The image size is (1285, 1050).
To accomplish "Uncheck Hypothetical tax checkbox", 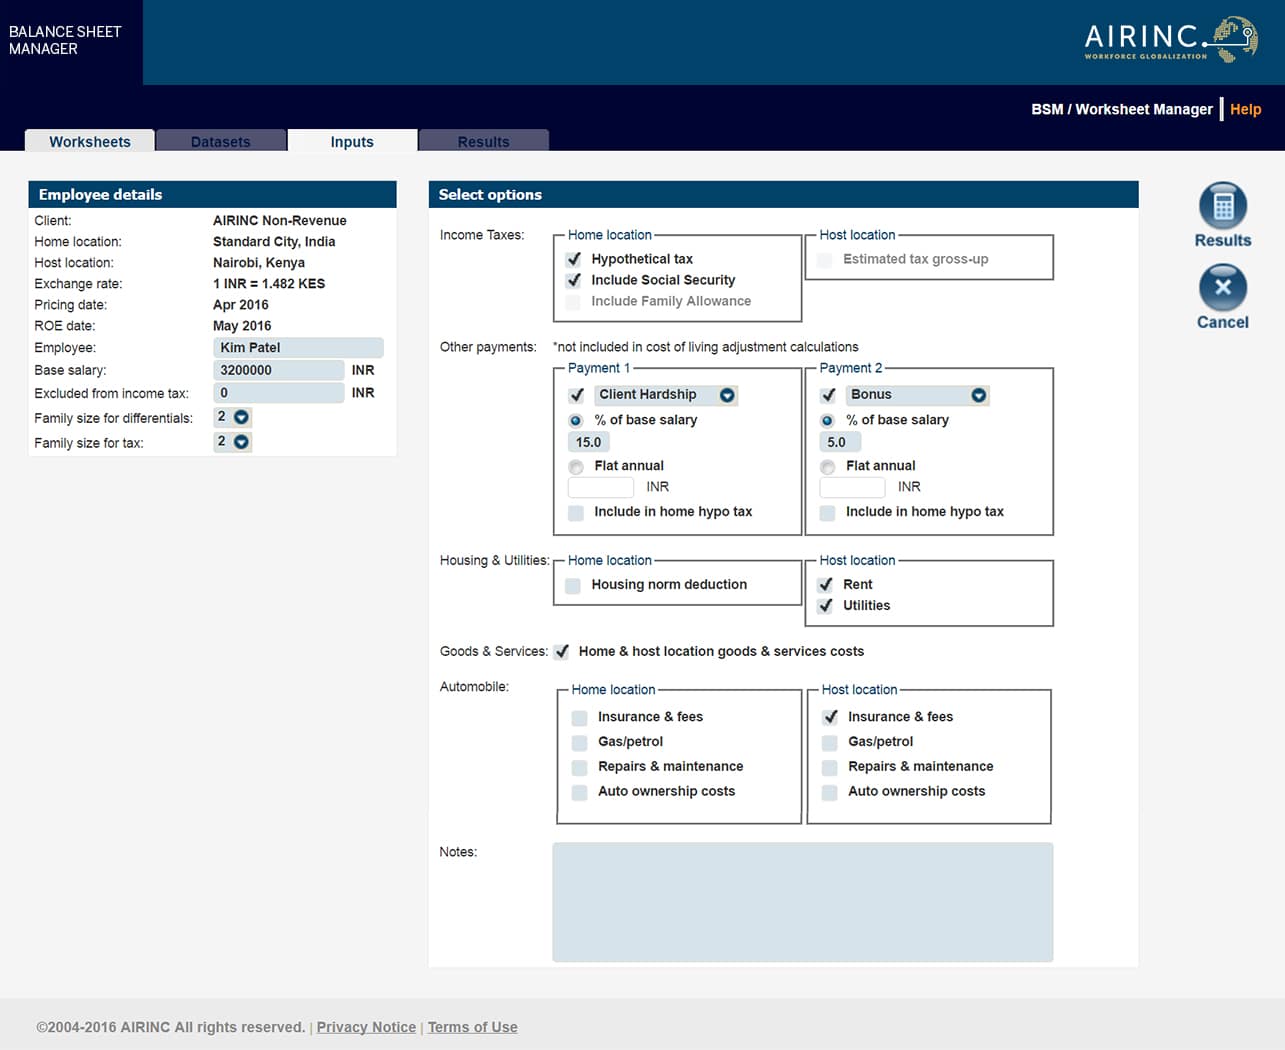I will [574, 259].
